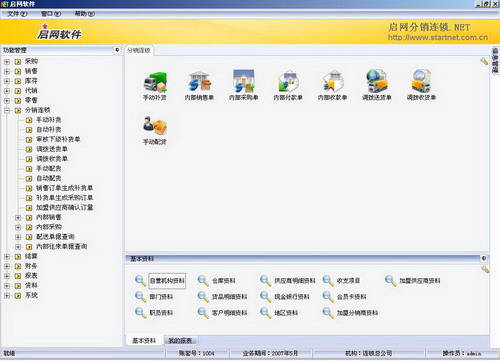The image size is (500, 361).
Task: Open the 手动补货 truck icon
Action: point(155,82)
